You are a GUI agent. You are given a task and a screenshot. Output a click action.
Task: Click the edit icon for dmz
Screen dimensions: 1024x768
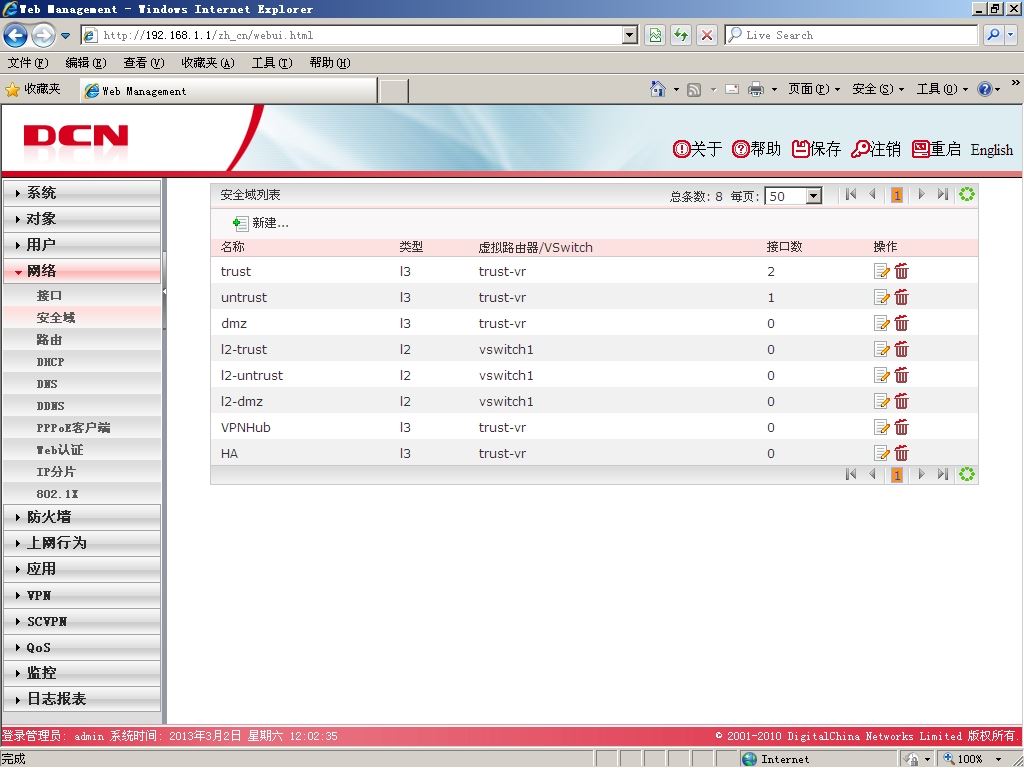882,323
